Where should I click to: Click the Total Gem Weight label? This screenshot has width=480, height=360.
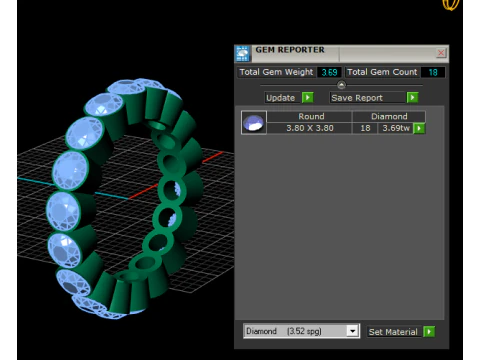click(276, 72)
